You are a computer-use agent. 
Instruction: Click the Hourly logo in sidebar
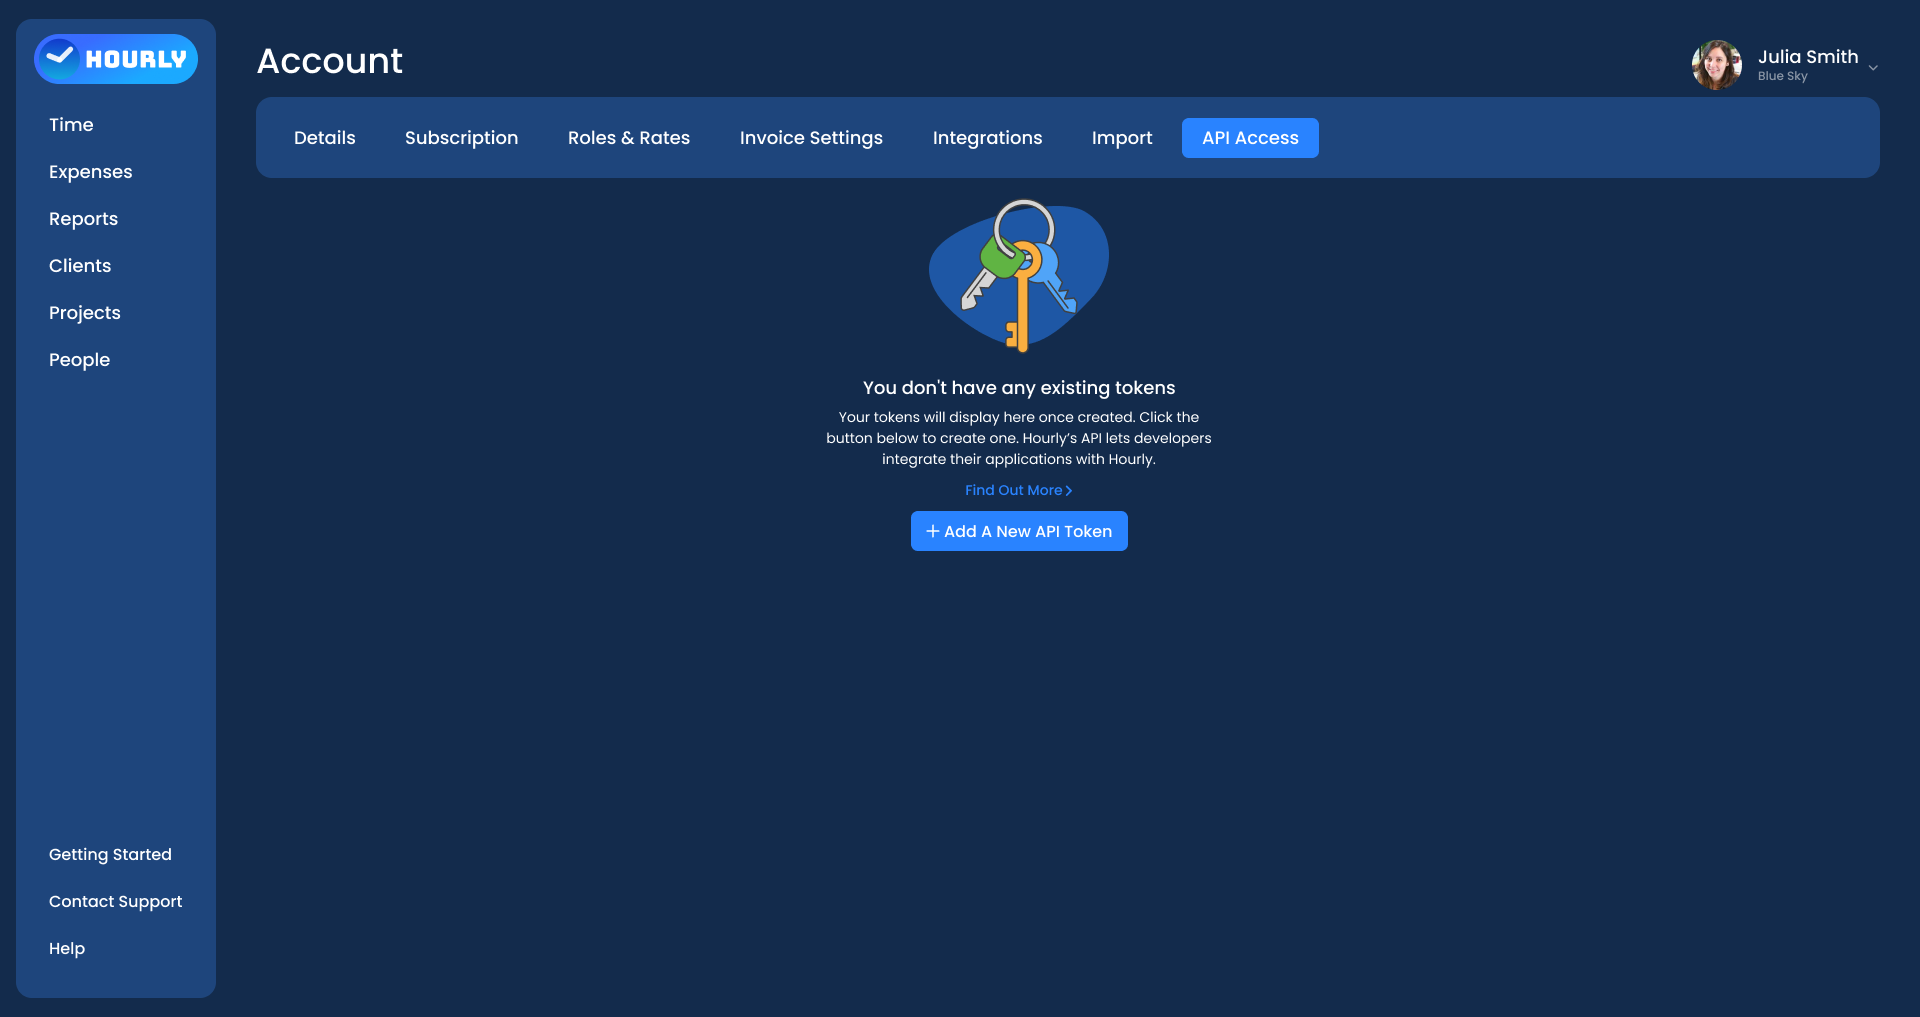(116, 59)
